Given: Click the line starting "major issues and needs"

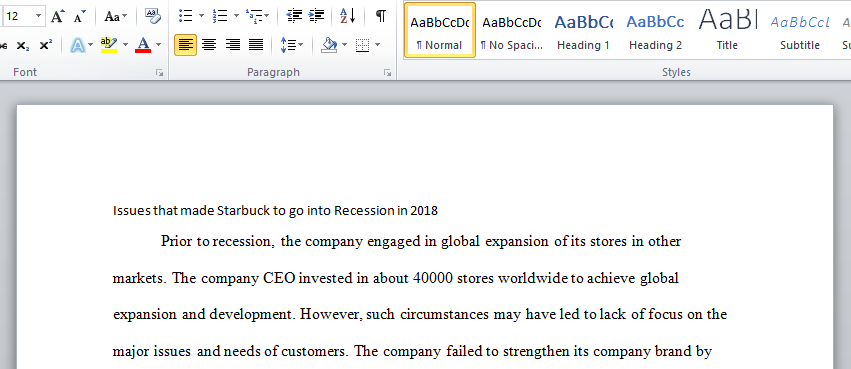Looking at the screenshot, I should (412, 352).
